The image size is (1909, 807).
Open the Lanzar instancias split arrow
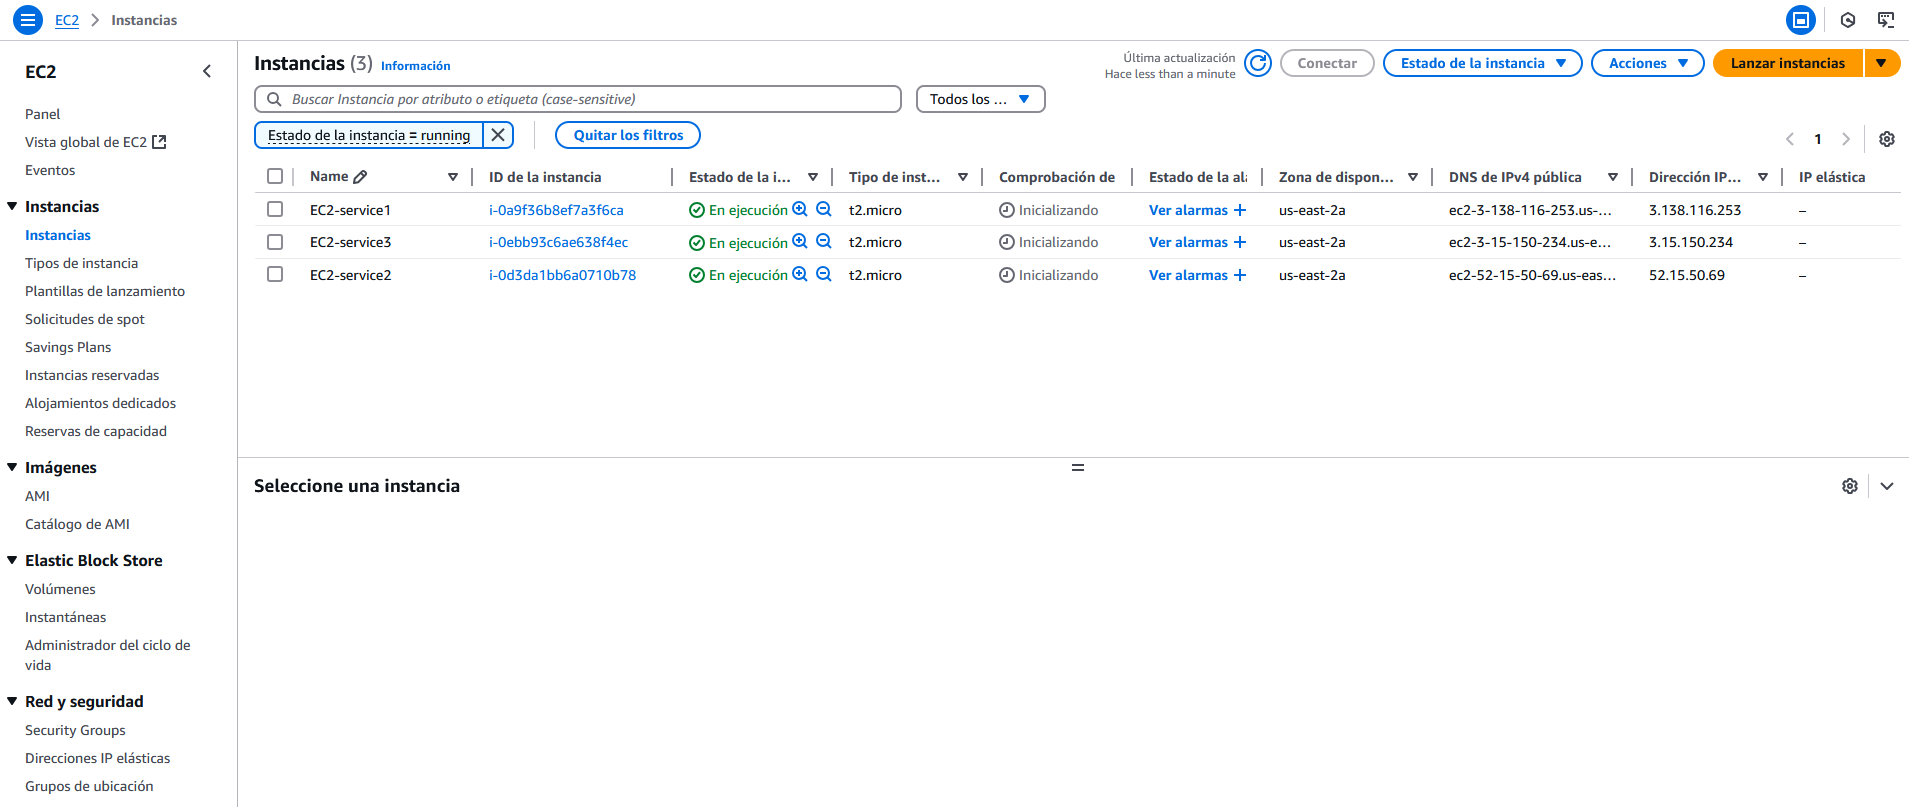(1881, 63)
